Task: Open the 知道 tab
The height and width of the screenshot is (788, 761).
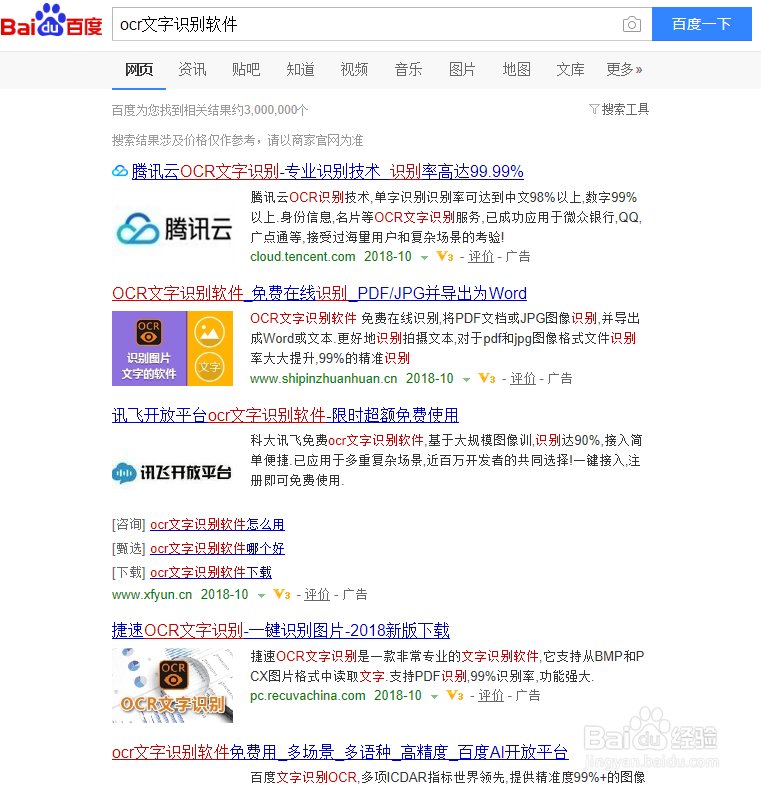Action: 300,69
